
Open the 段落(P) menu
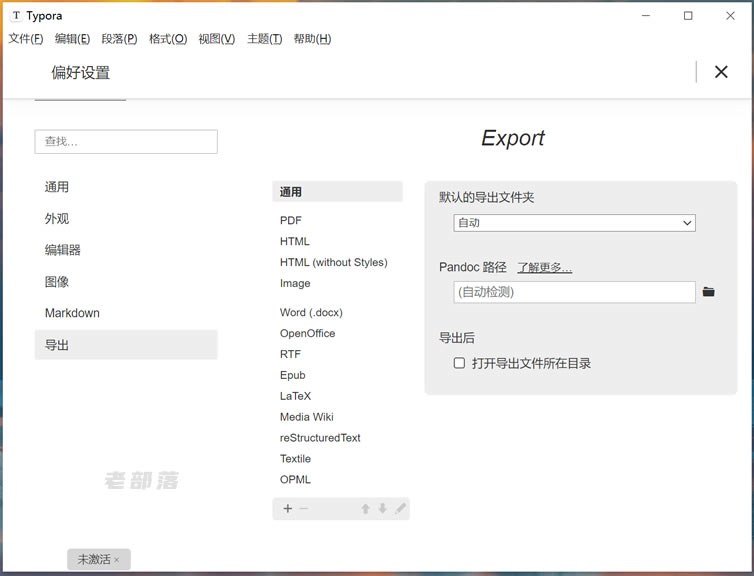[119, 39]
